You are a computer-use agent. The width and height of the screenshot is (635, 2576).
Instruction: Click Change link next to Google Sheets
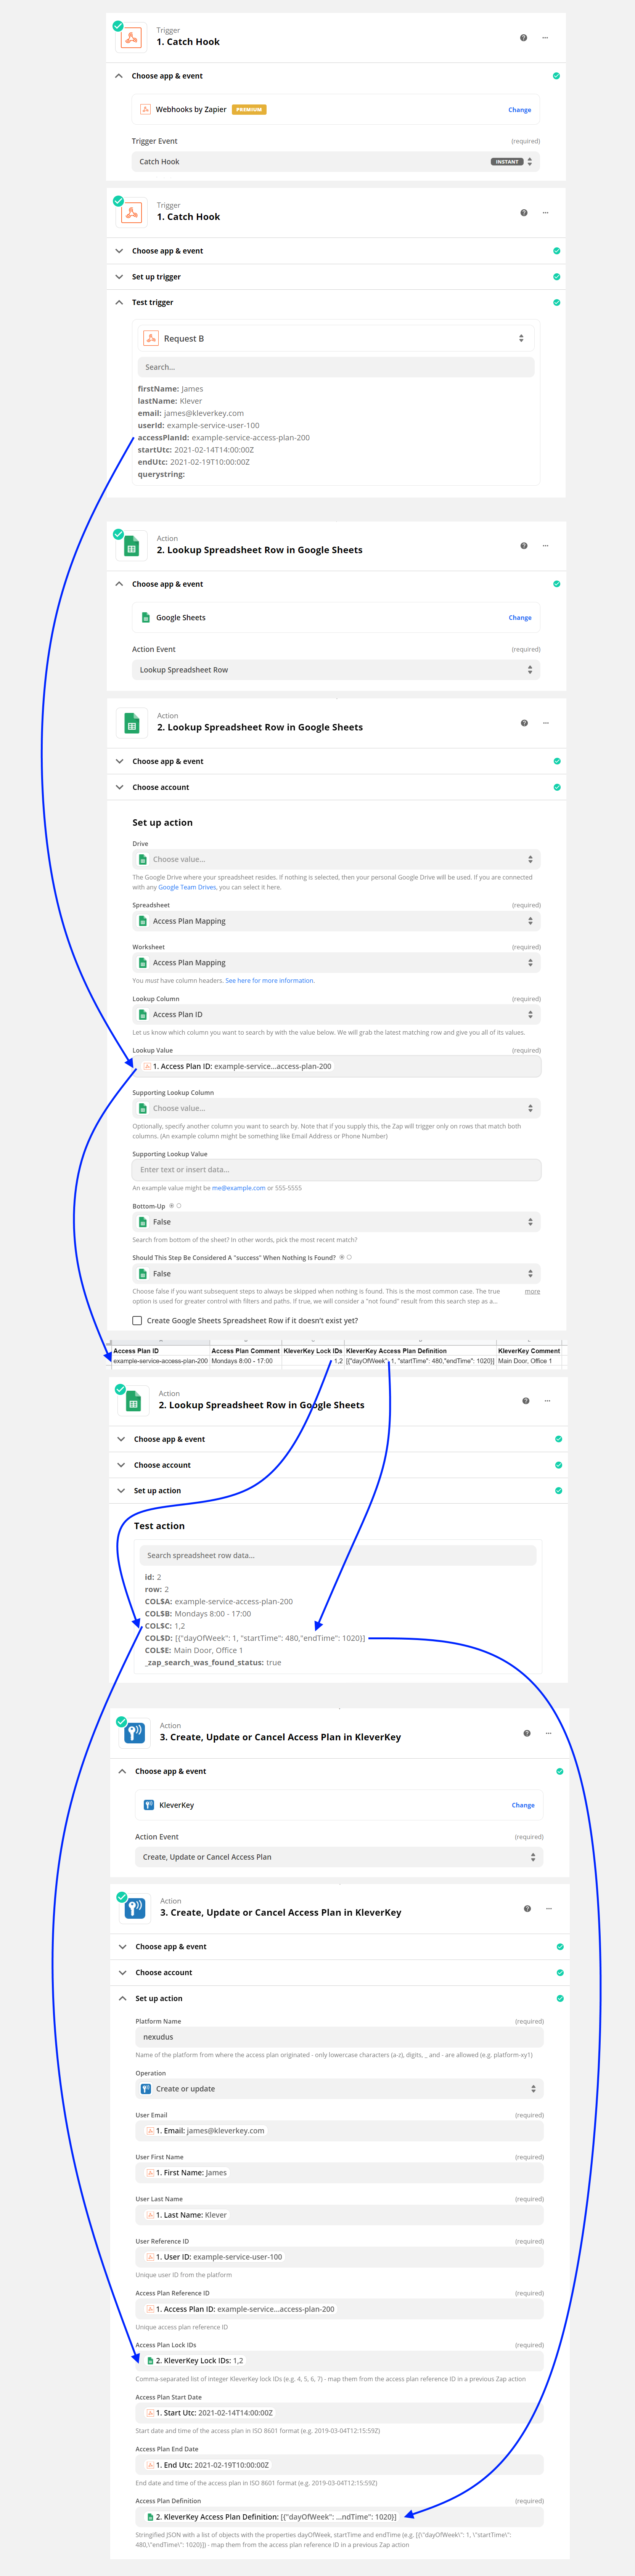click(520, 618)
